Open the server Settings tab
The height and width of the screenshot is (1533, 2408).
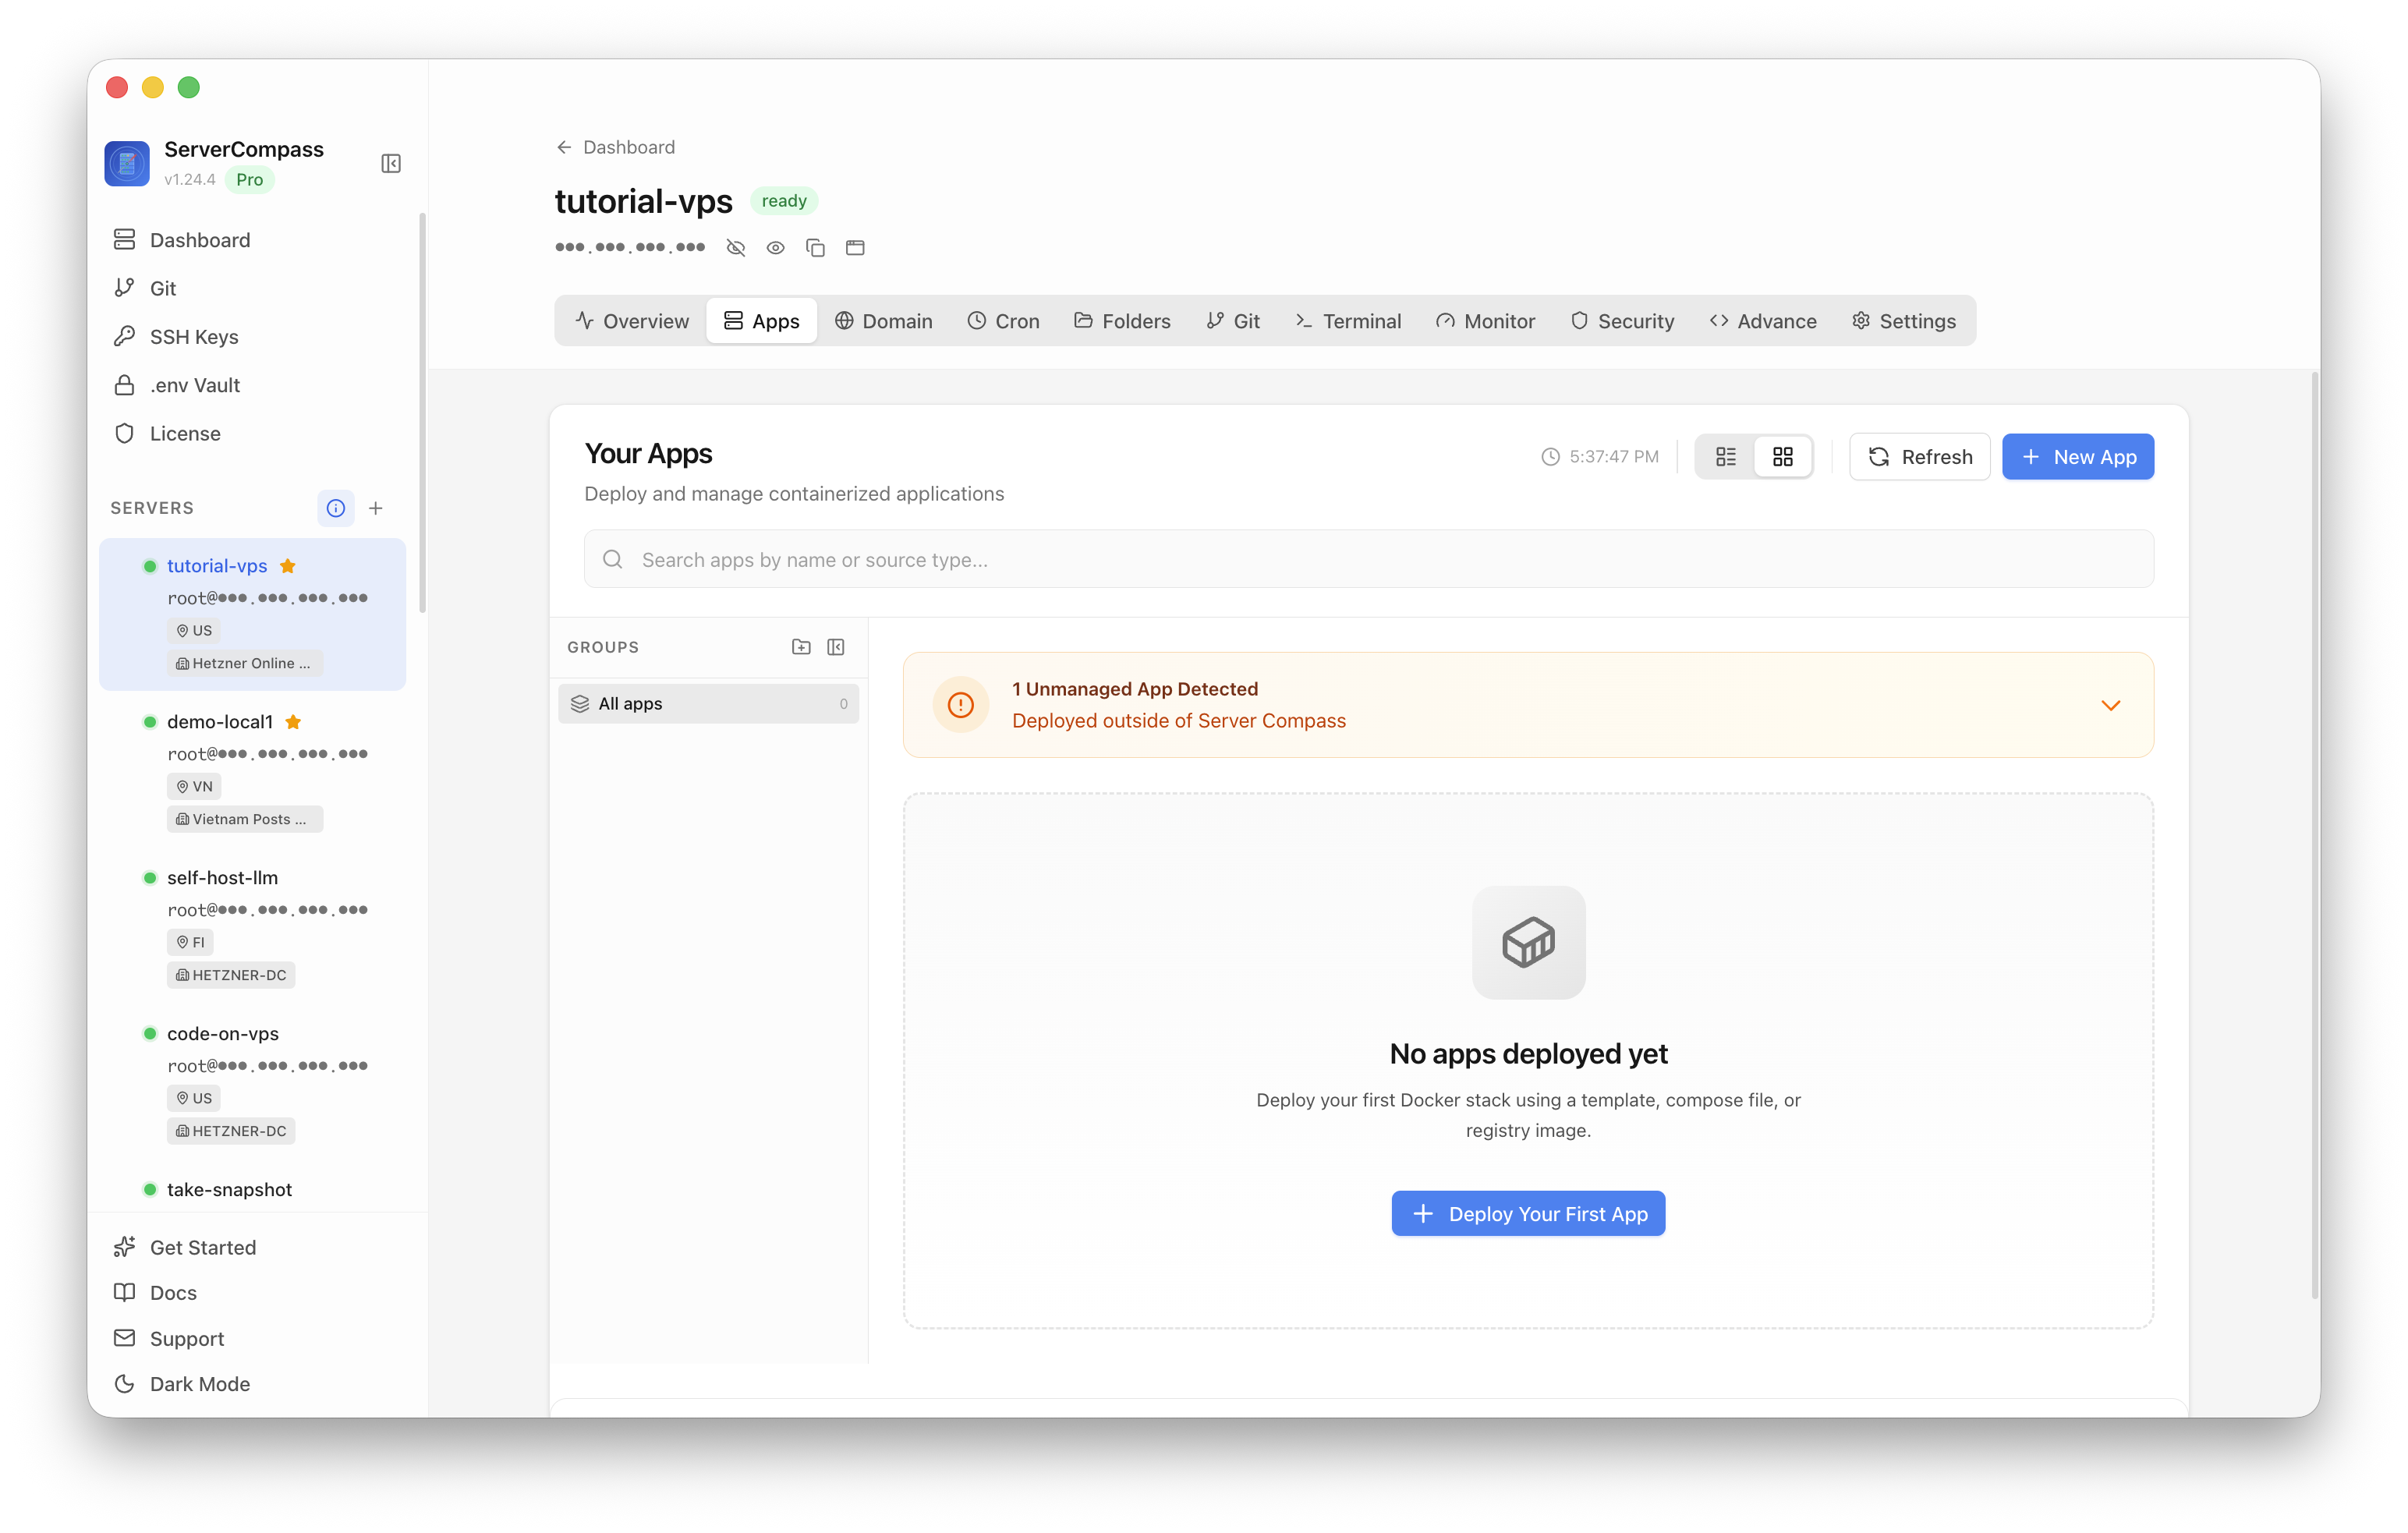point(1904,321)
